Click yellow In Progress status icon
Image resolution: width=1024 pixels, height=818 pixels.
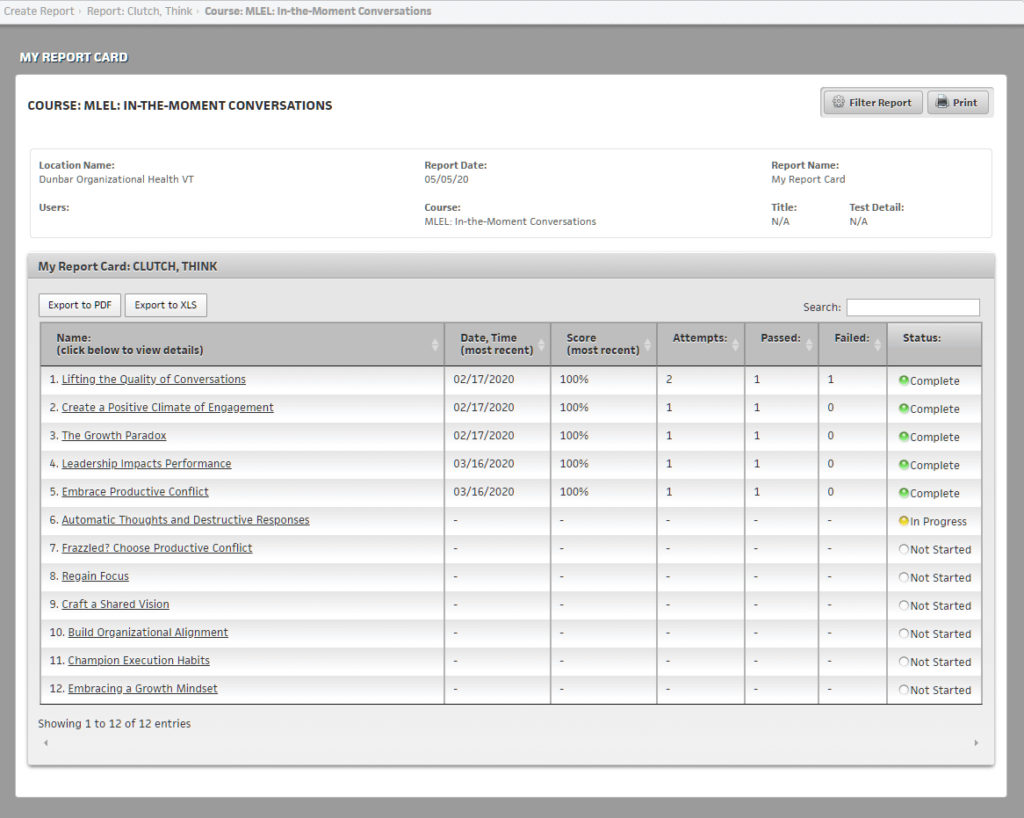click(904, 521)
